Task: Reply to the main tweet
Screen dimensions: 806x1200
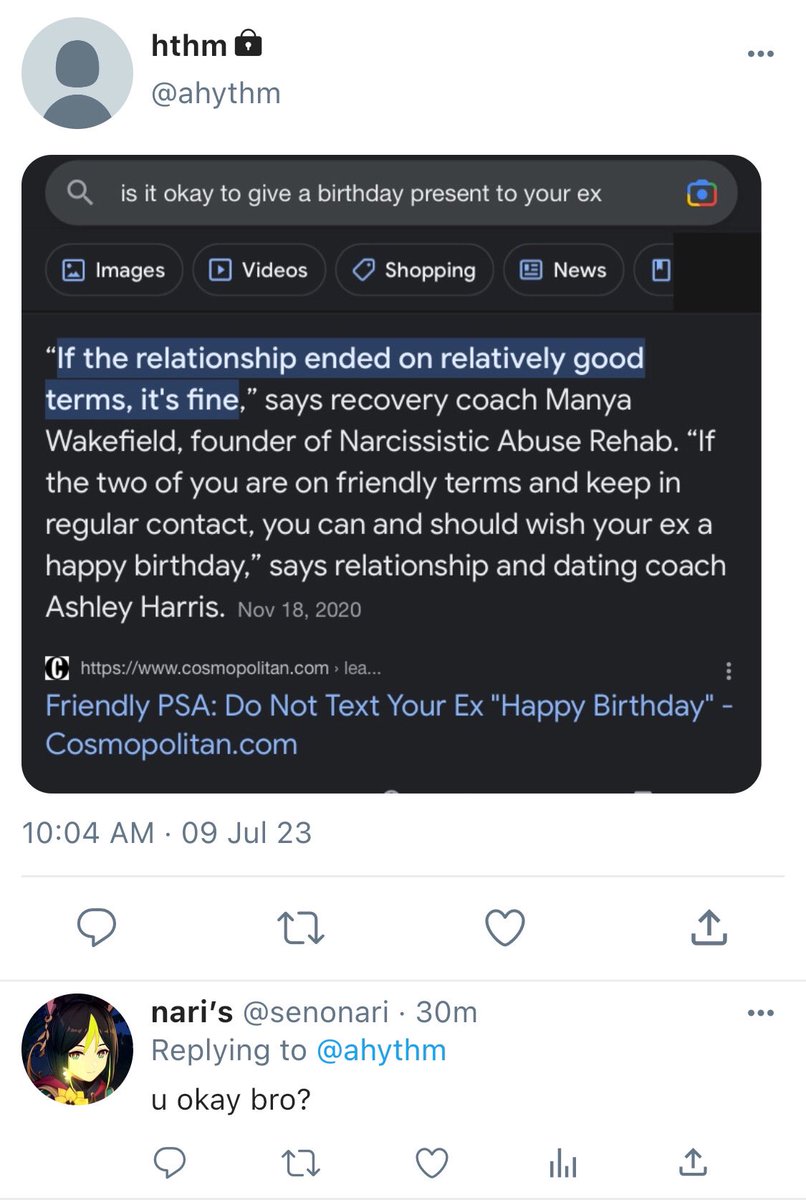Action: point(97,929)
